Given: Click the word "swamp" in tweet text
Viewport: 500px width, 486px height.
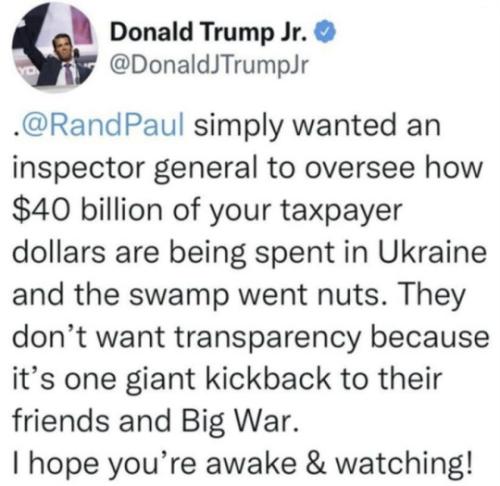Looking at the screenshot, I should click(179, 296).
